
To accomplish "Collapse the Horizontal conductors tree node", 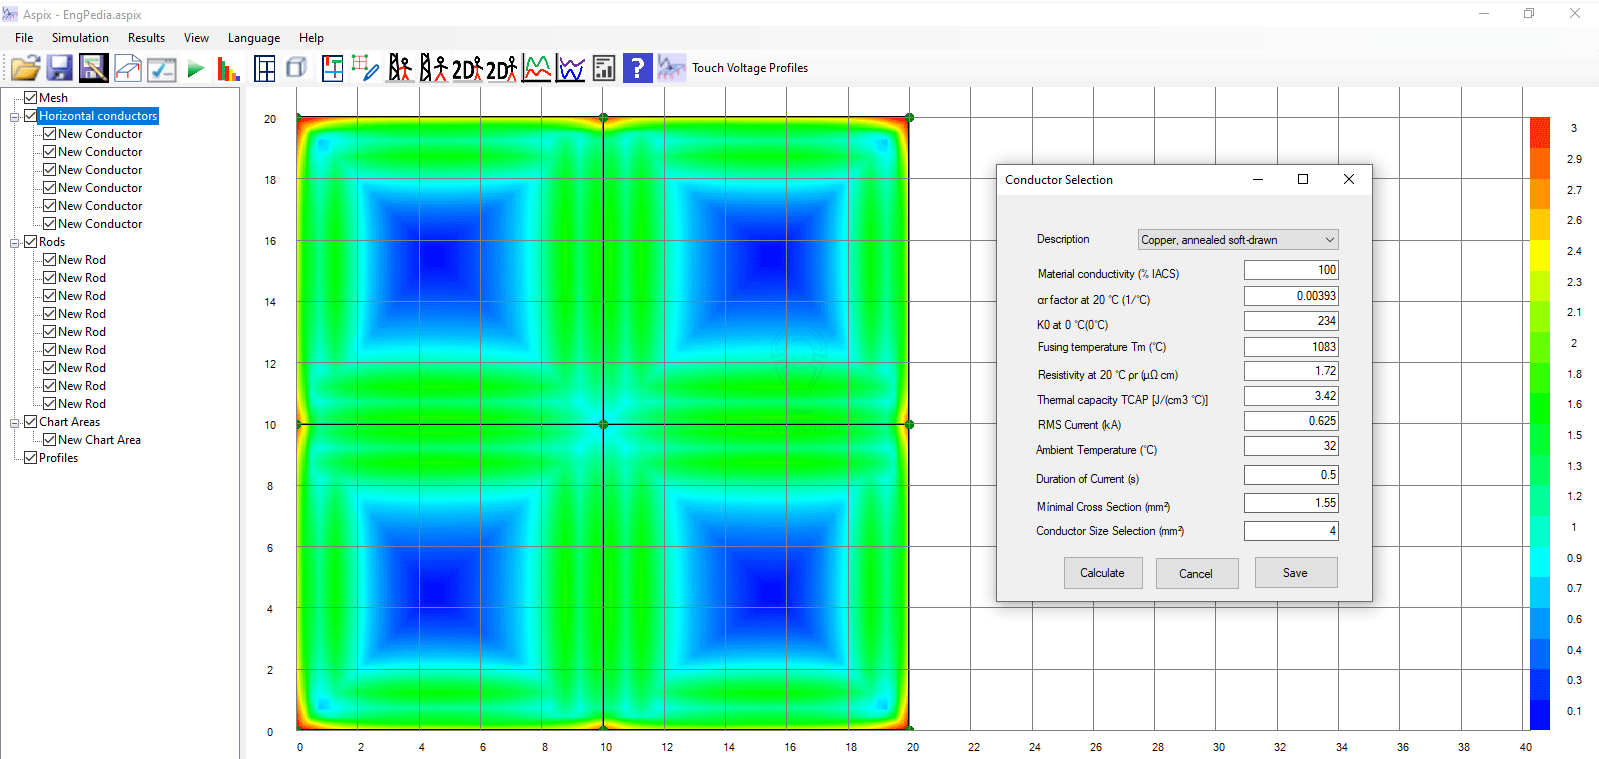I will pos(15,117).
